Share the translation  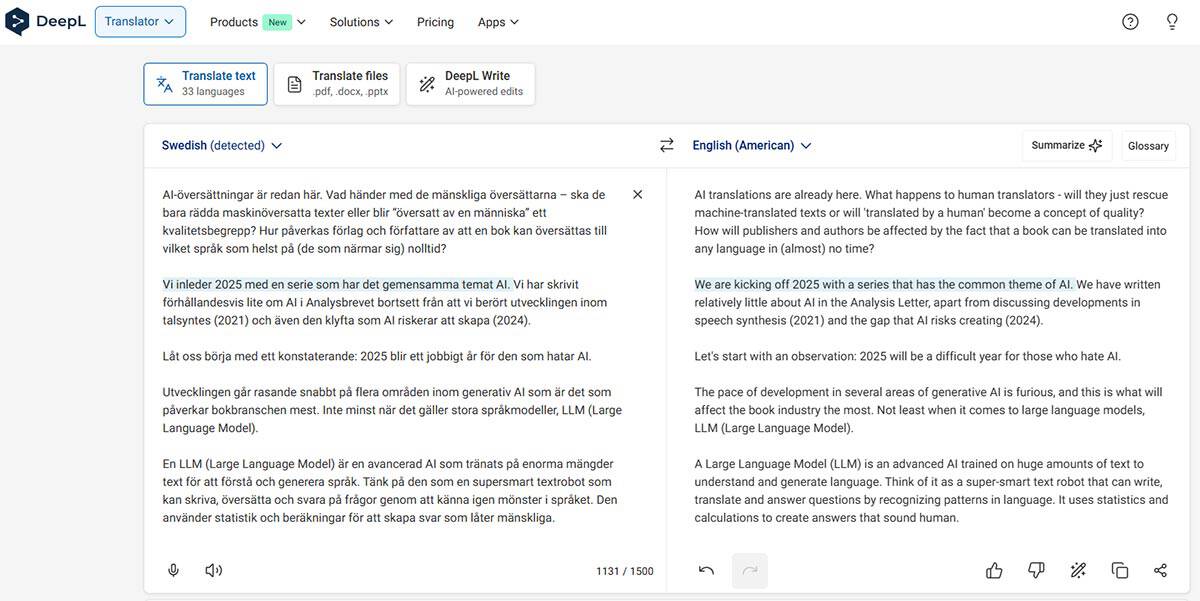[1160, 570]
